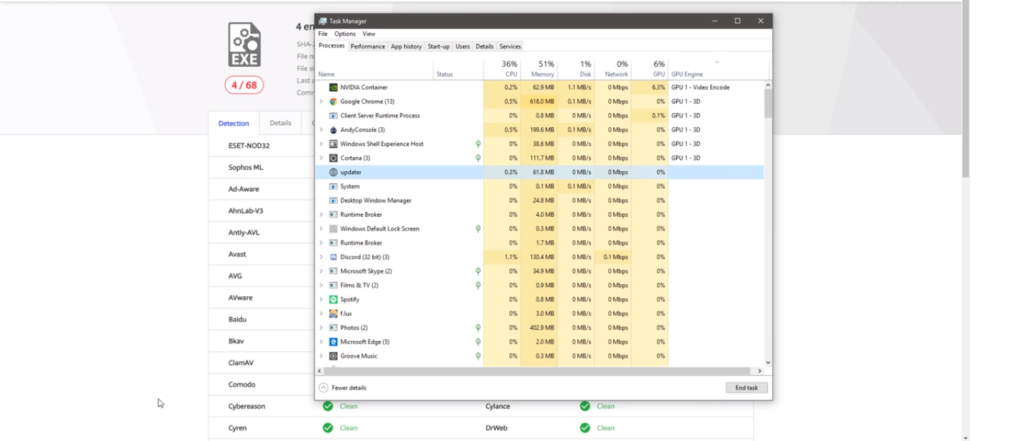The height and width of the screenshot is (441, 1024).
Task: Click the End task button
Action: coord(746,387)
